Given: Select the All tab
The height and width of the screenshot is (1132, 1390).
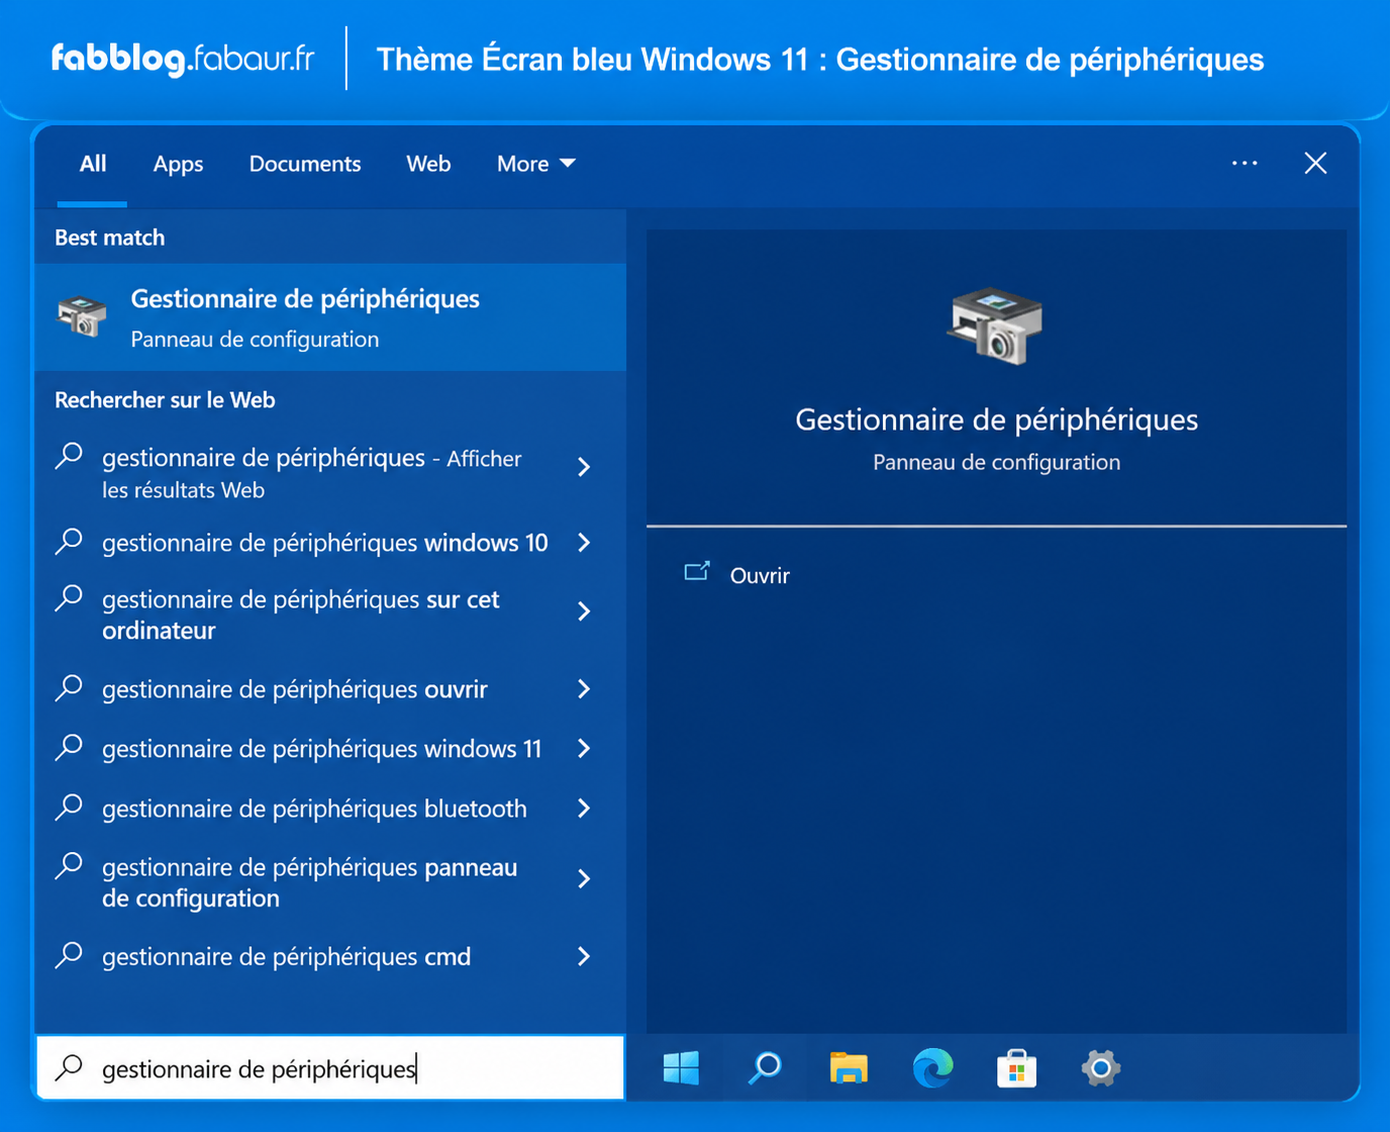Looking at the screenshot, I should [93, 164].
